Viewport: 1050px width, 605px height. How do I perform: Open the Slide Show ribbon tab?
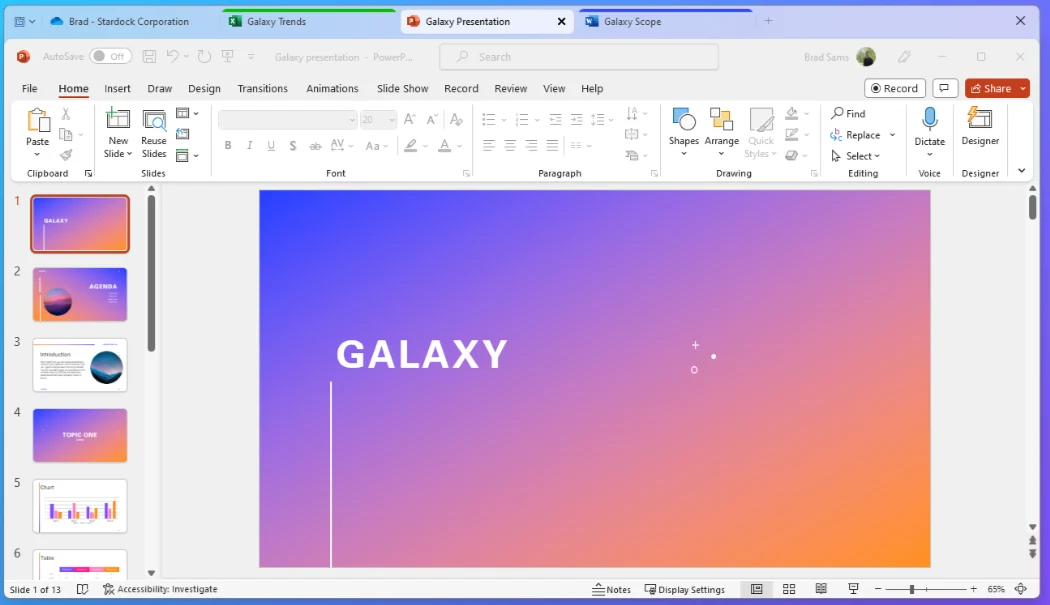pyautogui.click(x=402, y=88)
